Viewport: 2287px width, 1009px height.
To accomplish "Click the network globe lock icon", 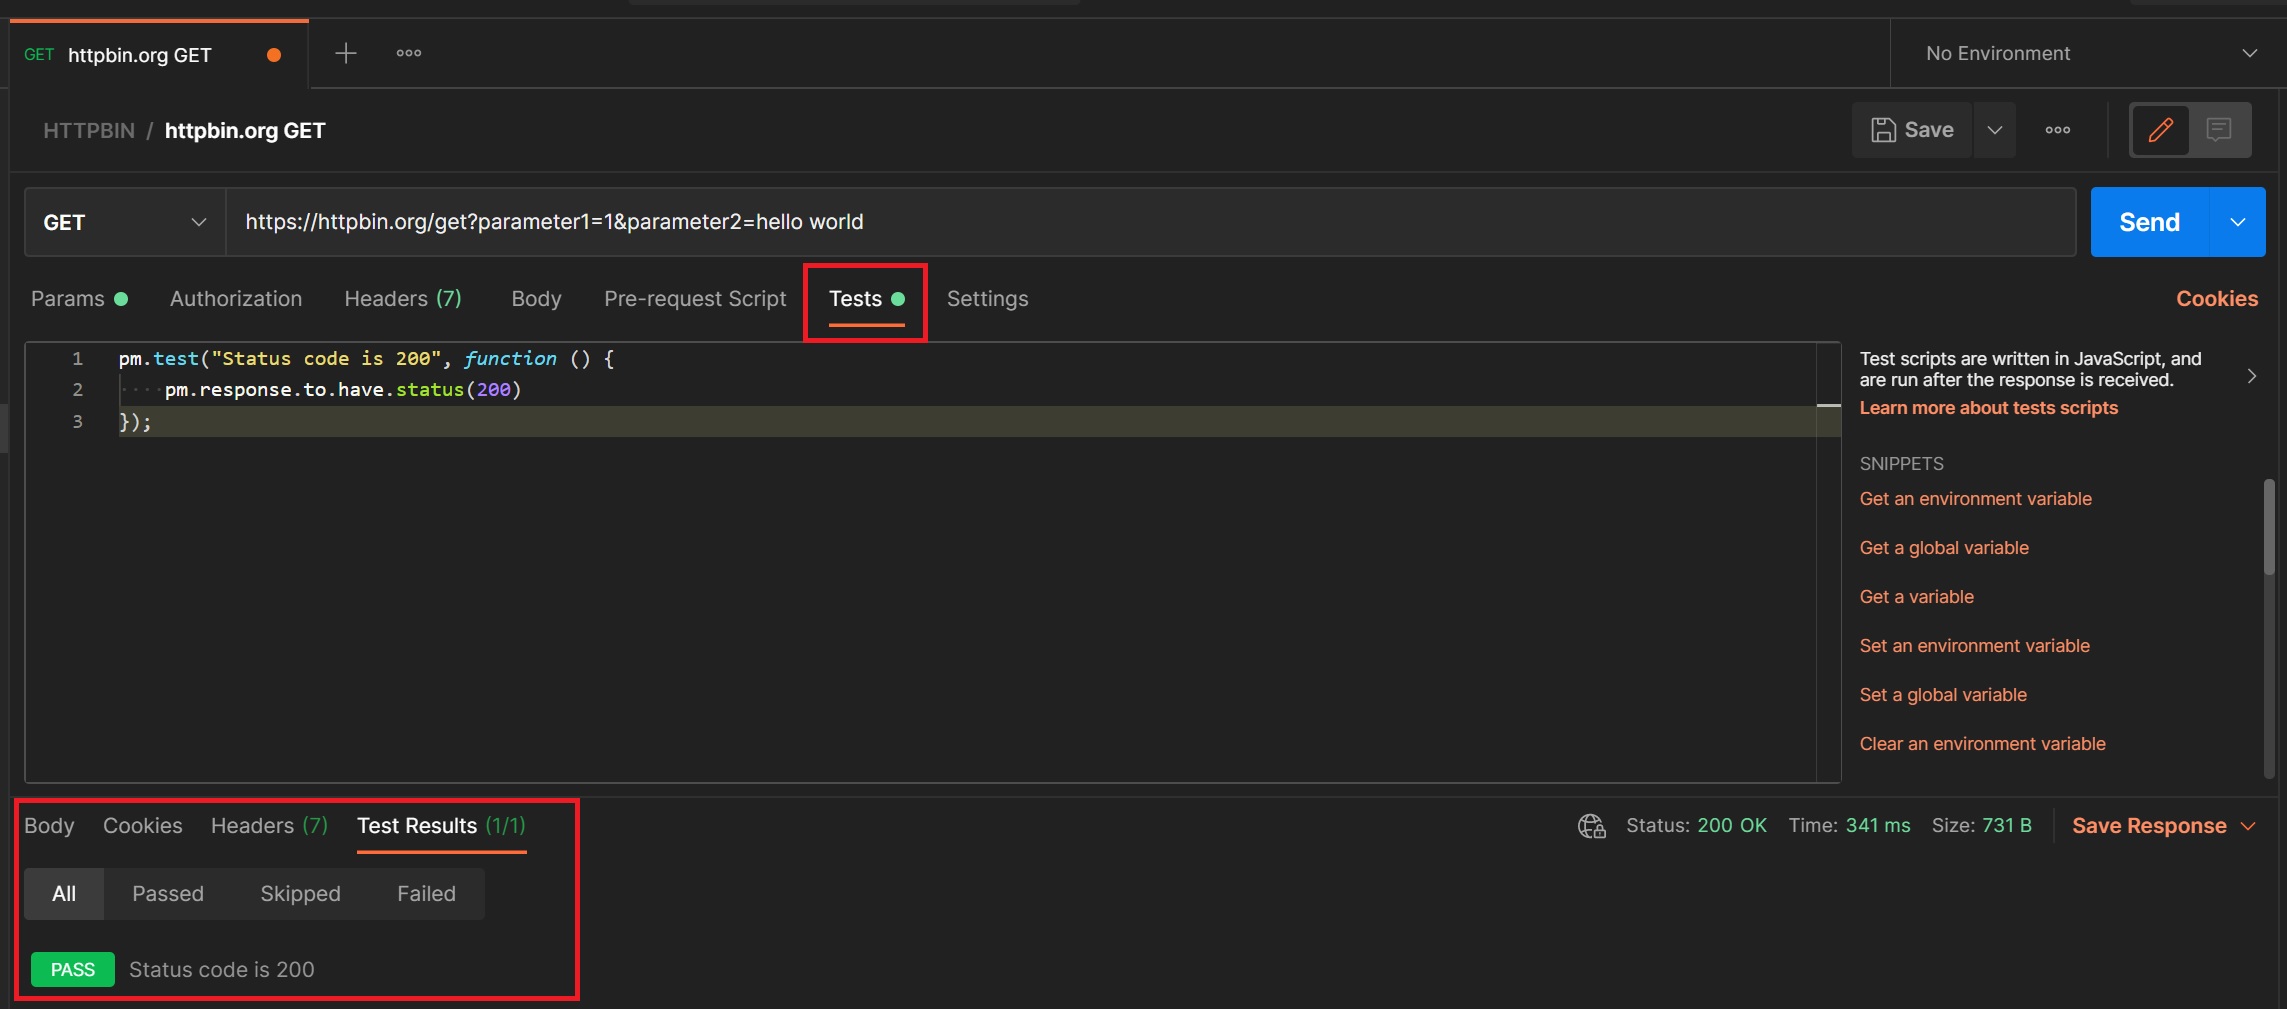I will (x=1591, y=826).
